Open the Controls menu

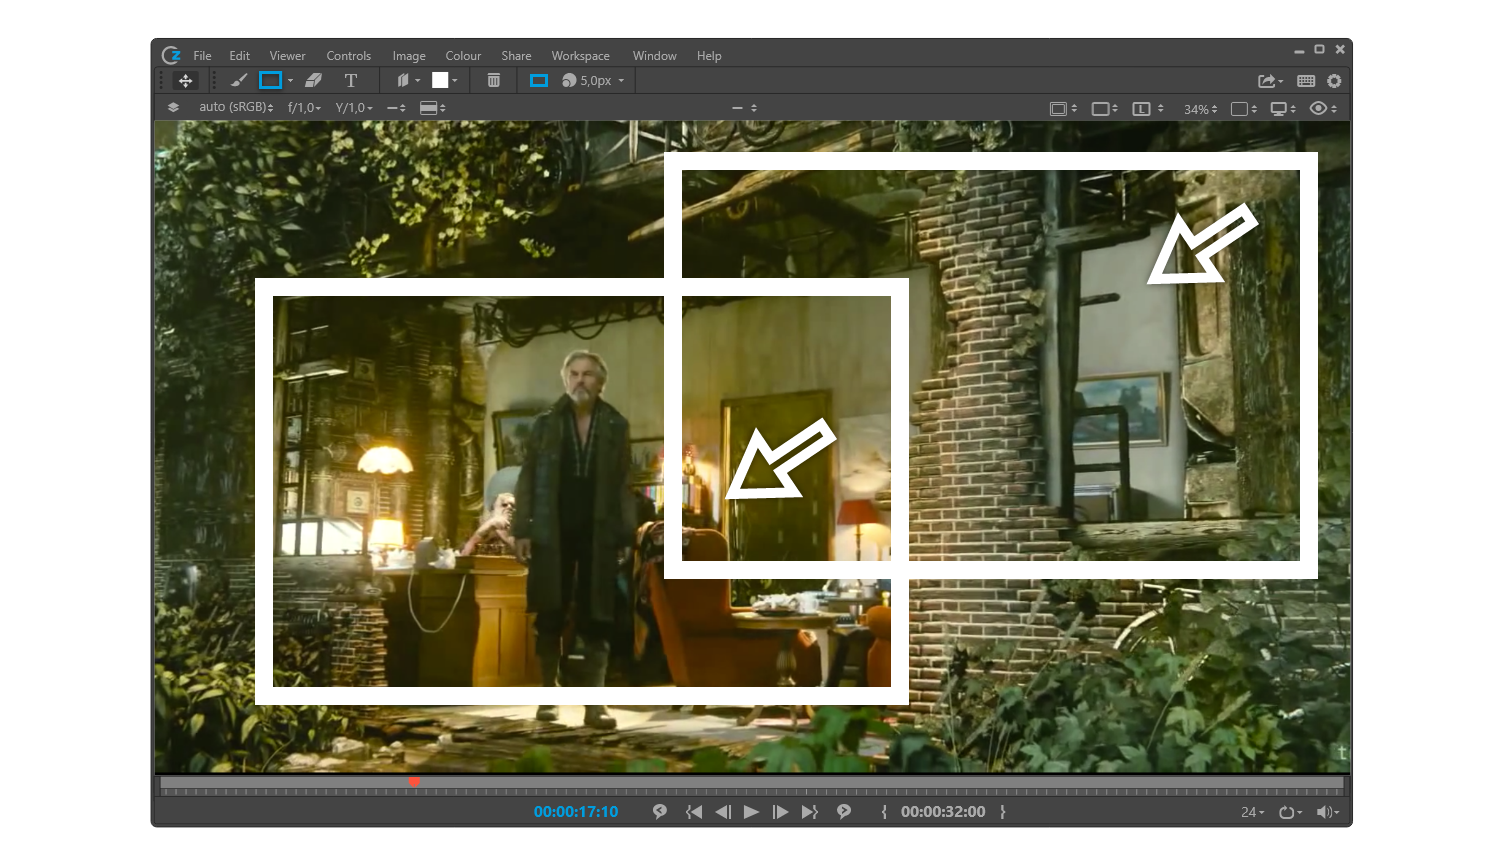pyautogui.click(x=348, y=56)
